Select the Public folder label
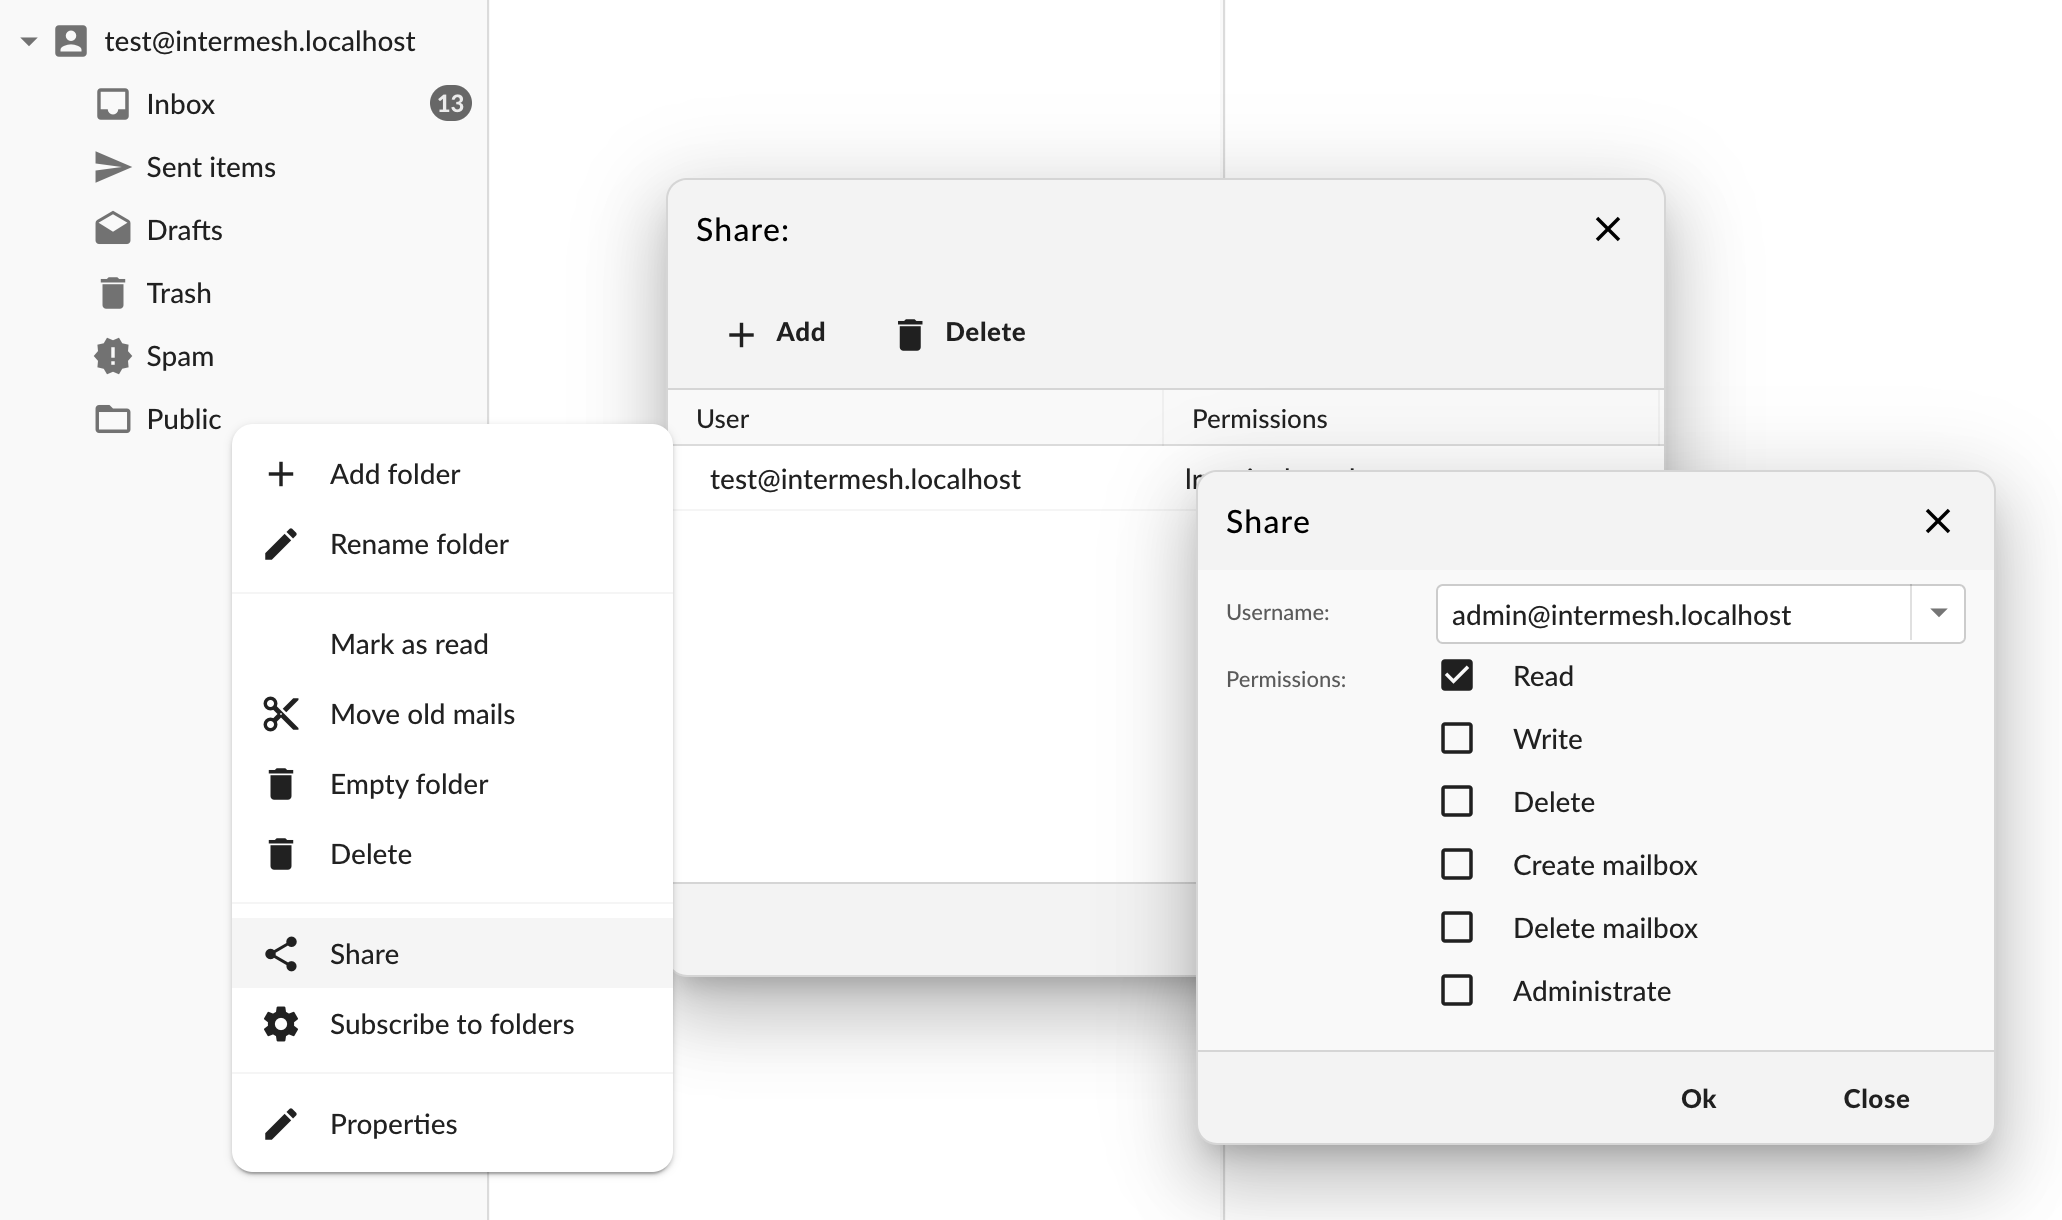Viewport: 2062px width, 1220px height. (184, 419)
